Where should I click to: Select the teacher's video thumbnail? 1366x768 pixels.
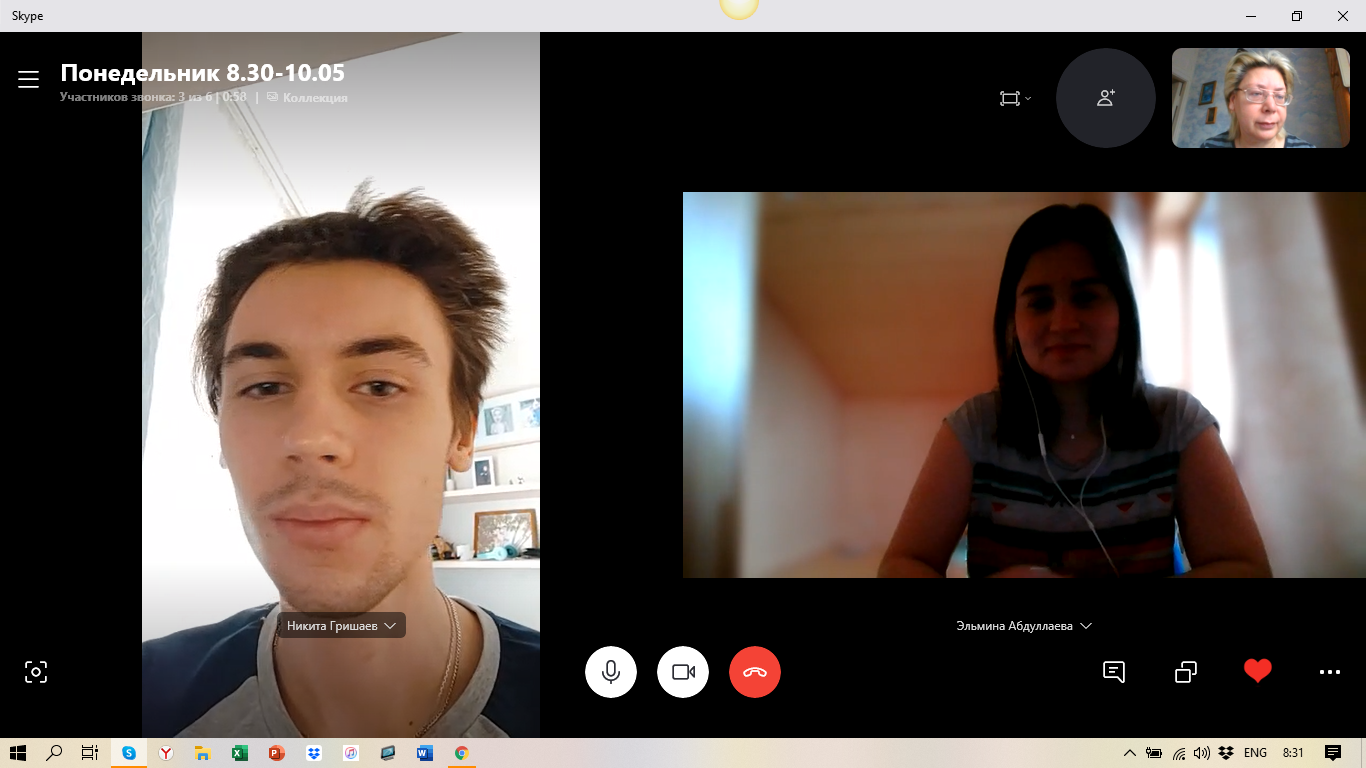1260,98
